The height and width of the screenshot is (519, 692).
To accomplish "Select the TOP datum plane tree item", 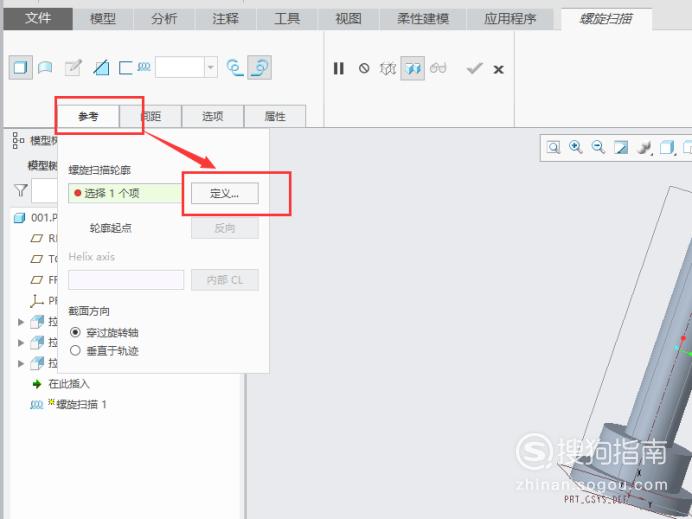I will point(43,259).
